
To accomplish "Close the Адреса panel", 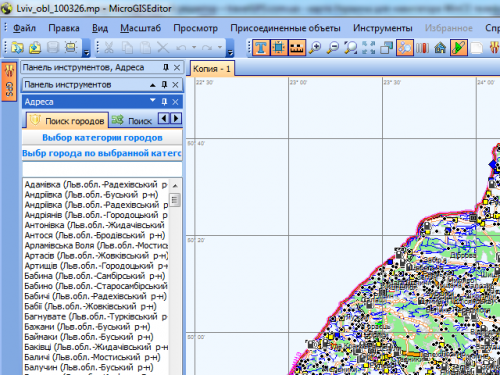I will [x=175, y=102].
